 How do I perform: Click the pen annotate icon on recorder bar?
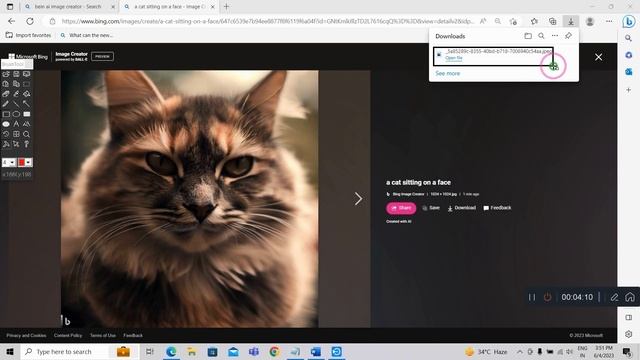pos(614,297)
